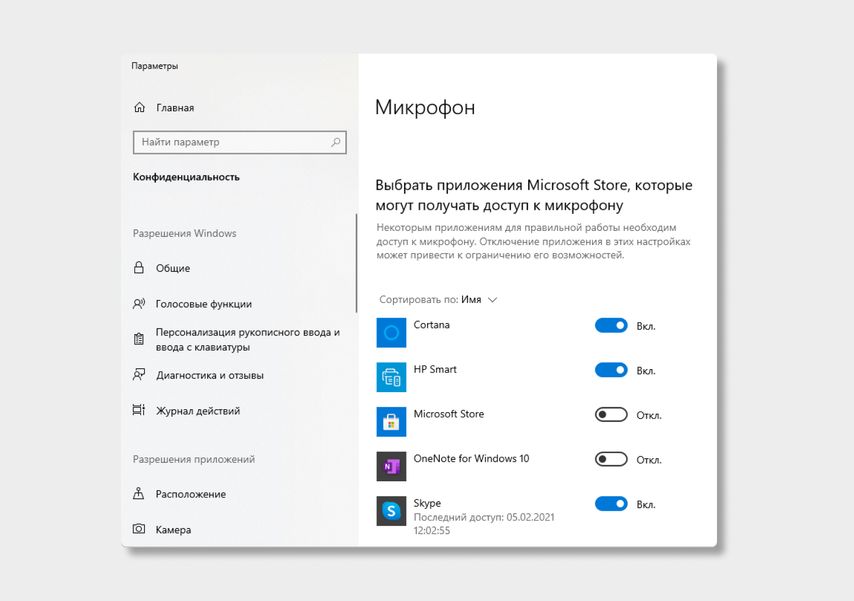The height and width of the screenshot is (601, 854).
Task: Open the Расположение privacy settings
Action: [x=190, y=494]
